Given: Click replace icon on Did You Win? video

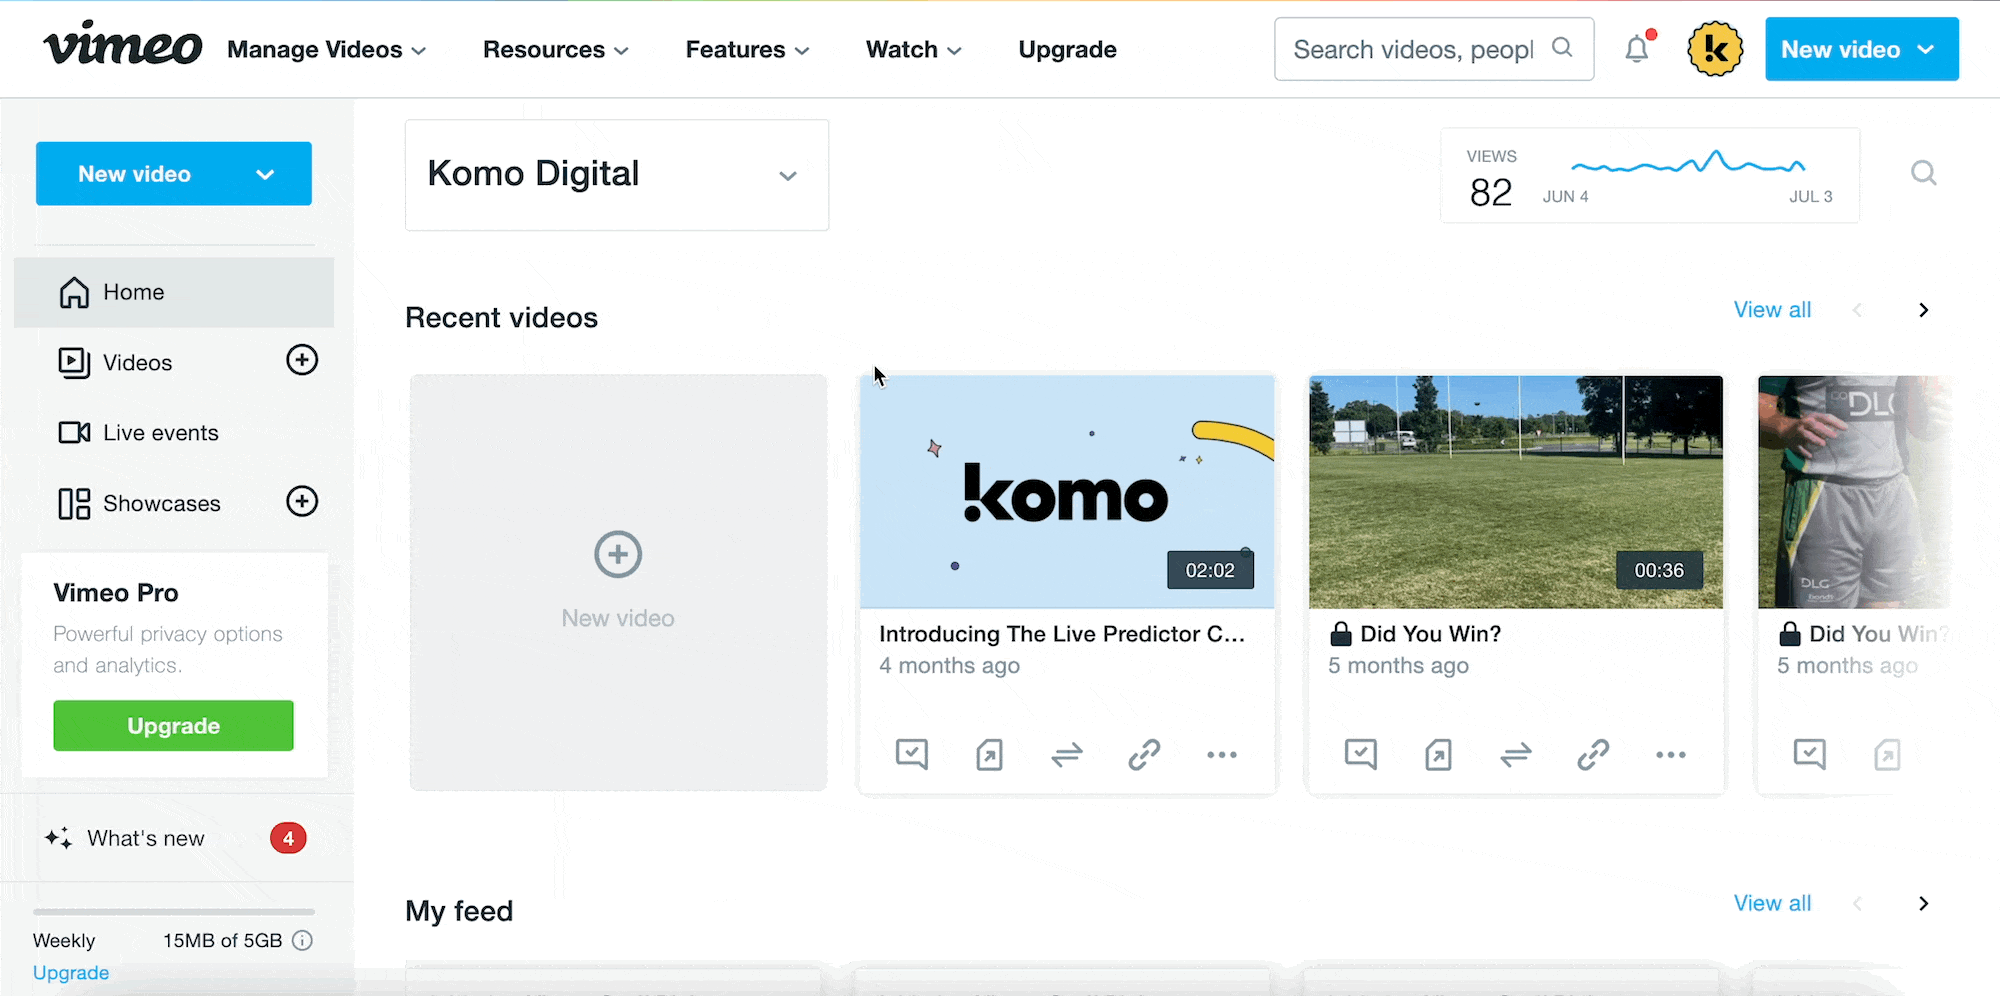Looking at the screenshot, I should (1516, 755).
